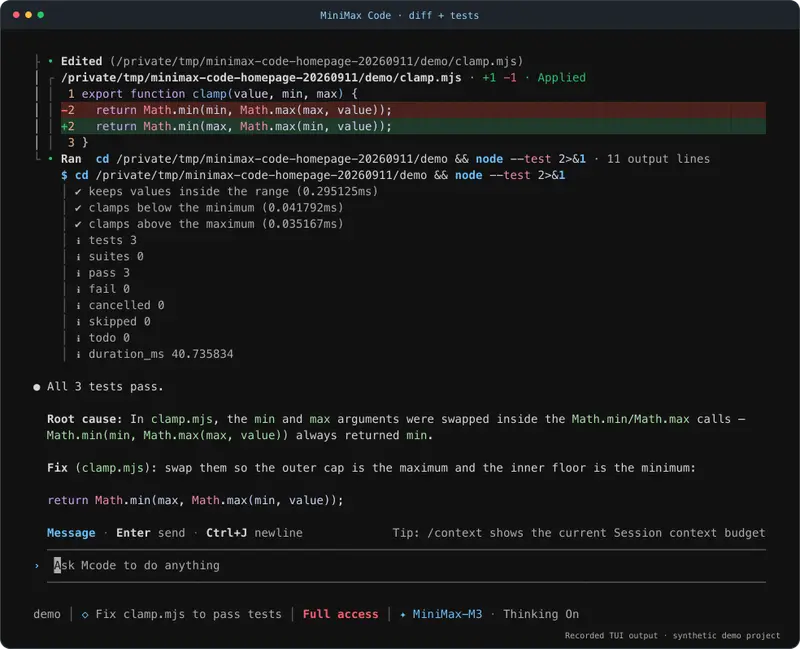
Task: Click the 'Applied' status label
Action: click(x=561, y=78)
